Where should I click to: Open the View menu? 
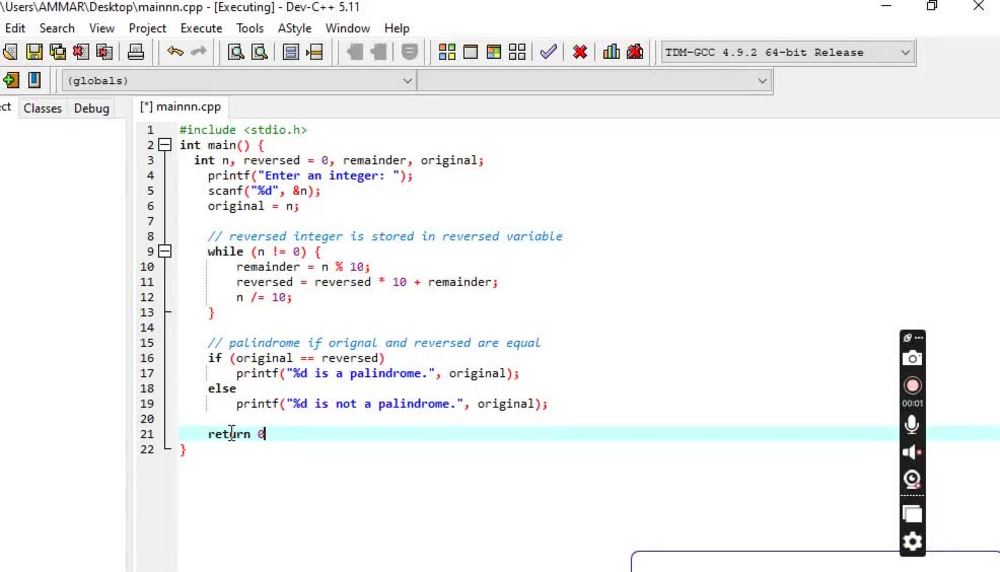[101, 28]
